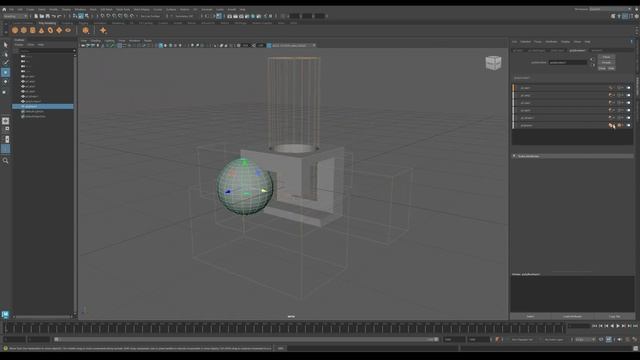Click the Focus button in Attribute Editor
The height and width of the screenshot is (360, 640).
607,57
